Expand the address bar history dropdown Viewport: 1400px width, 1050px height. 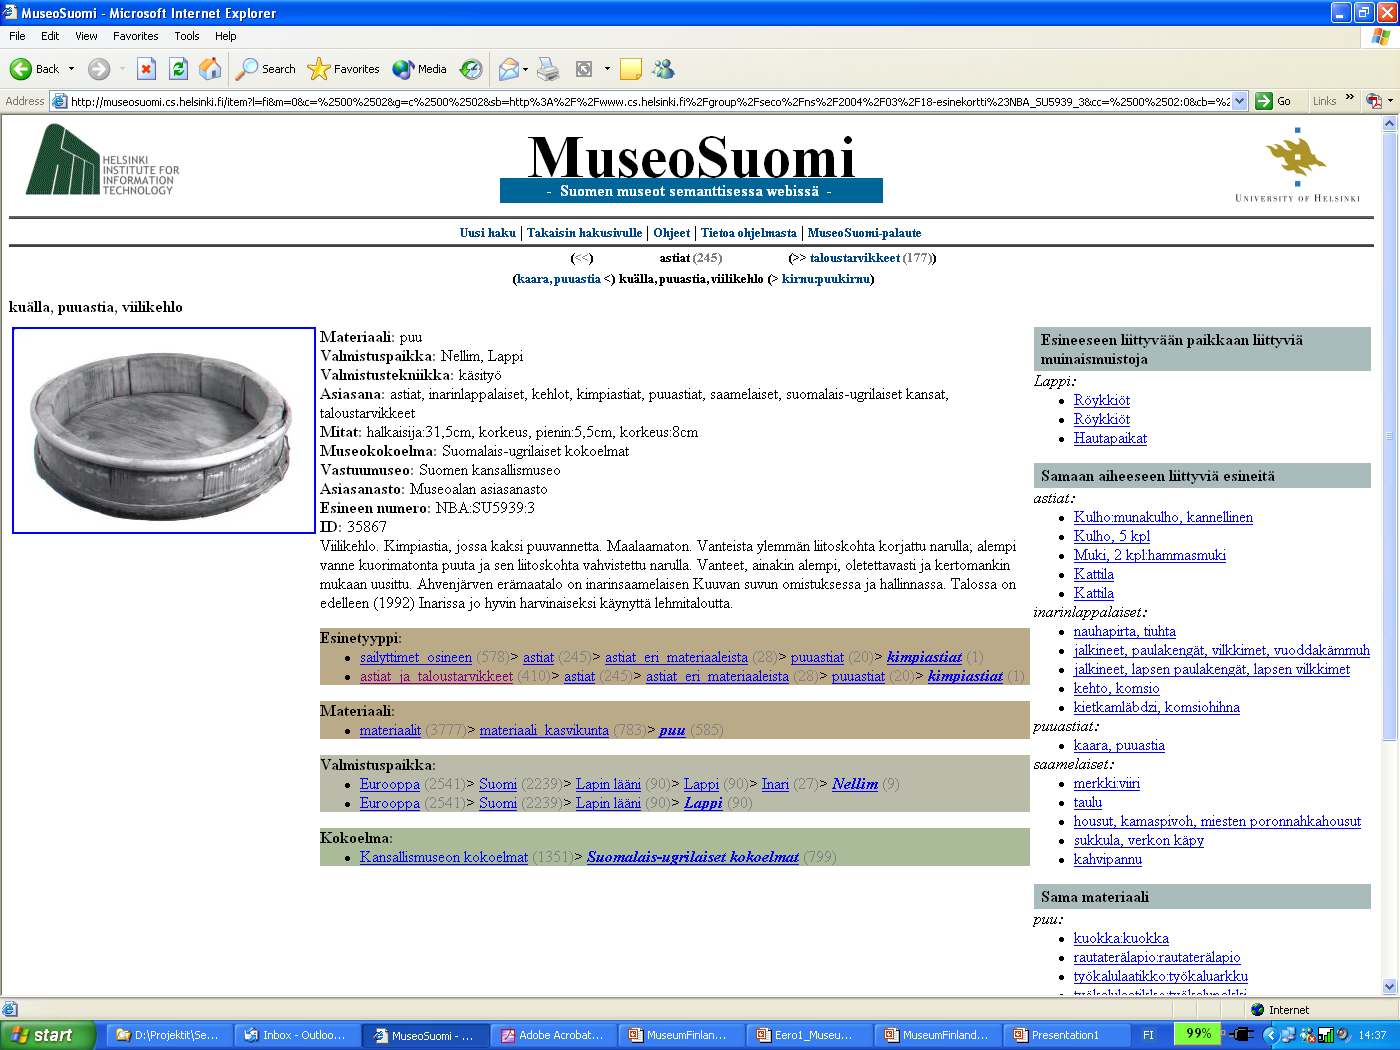[1240, 101]
